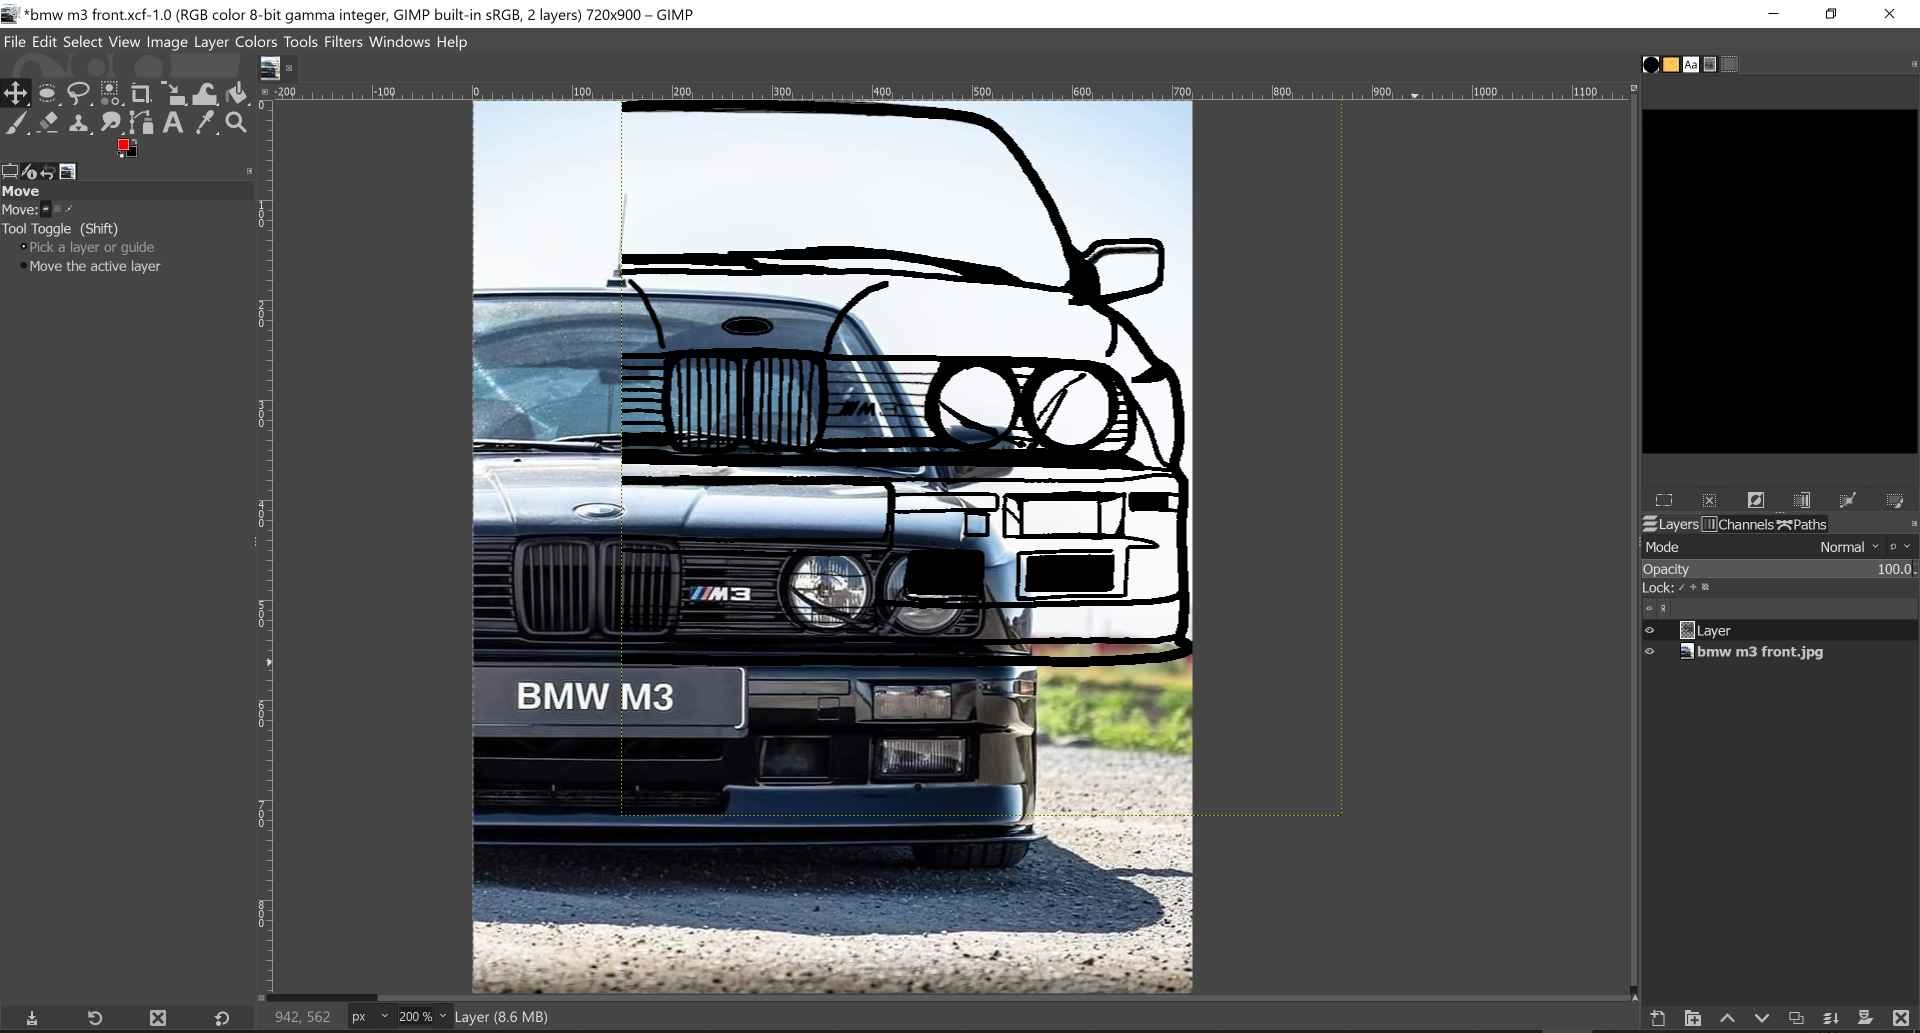This screenshot has width=1920, height=1033.
Task: Click the black background color swatch
Action: point(132,152)
